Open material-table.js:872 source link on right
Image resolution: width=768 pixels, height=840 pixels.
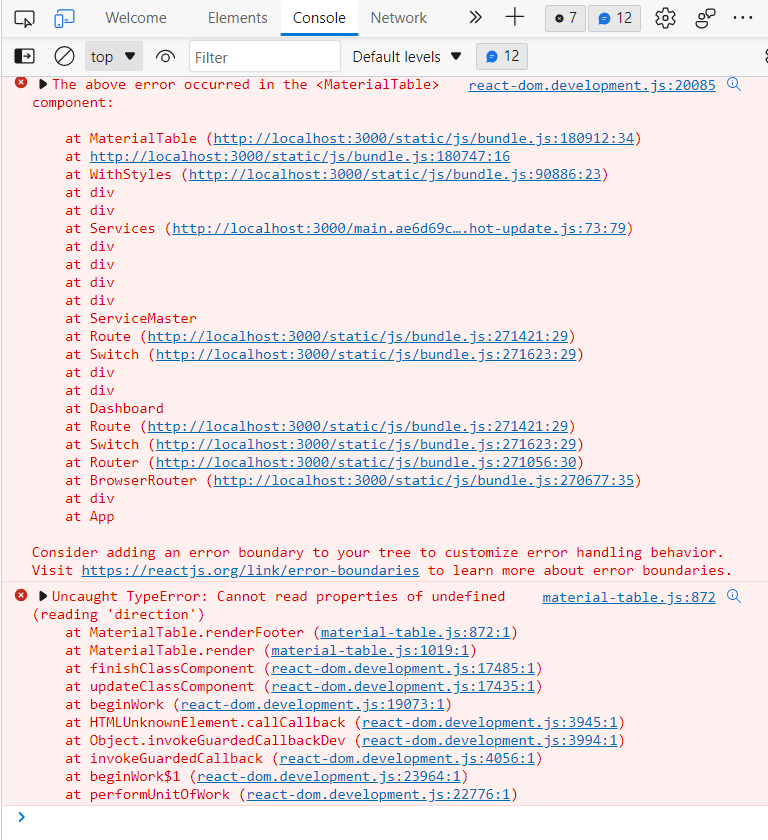pos(629,597)
